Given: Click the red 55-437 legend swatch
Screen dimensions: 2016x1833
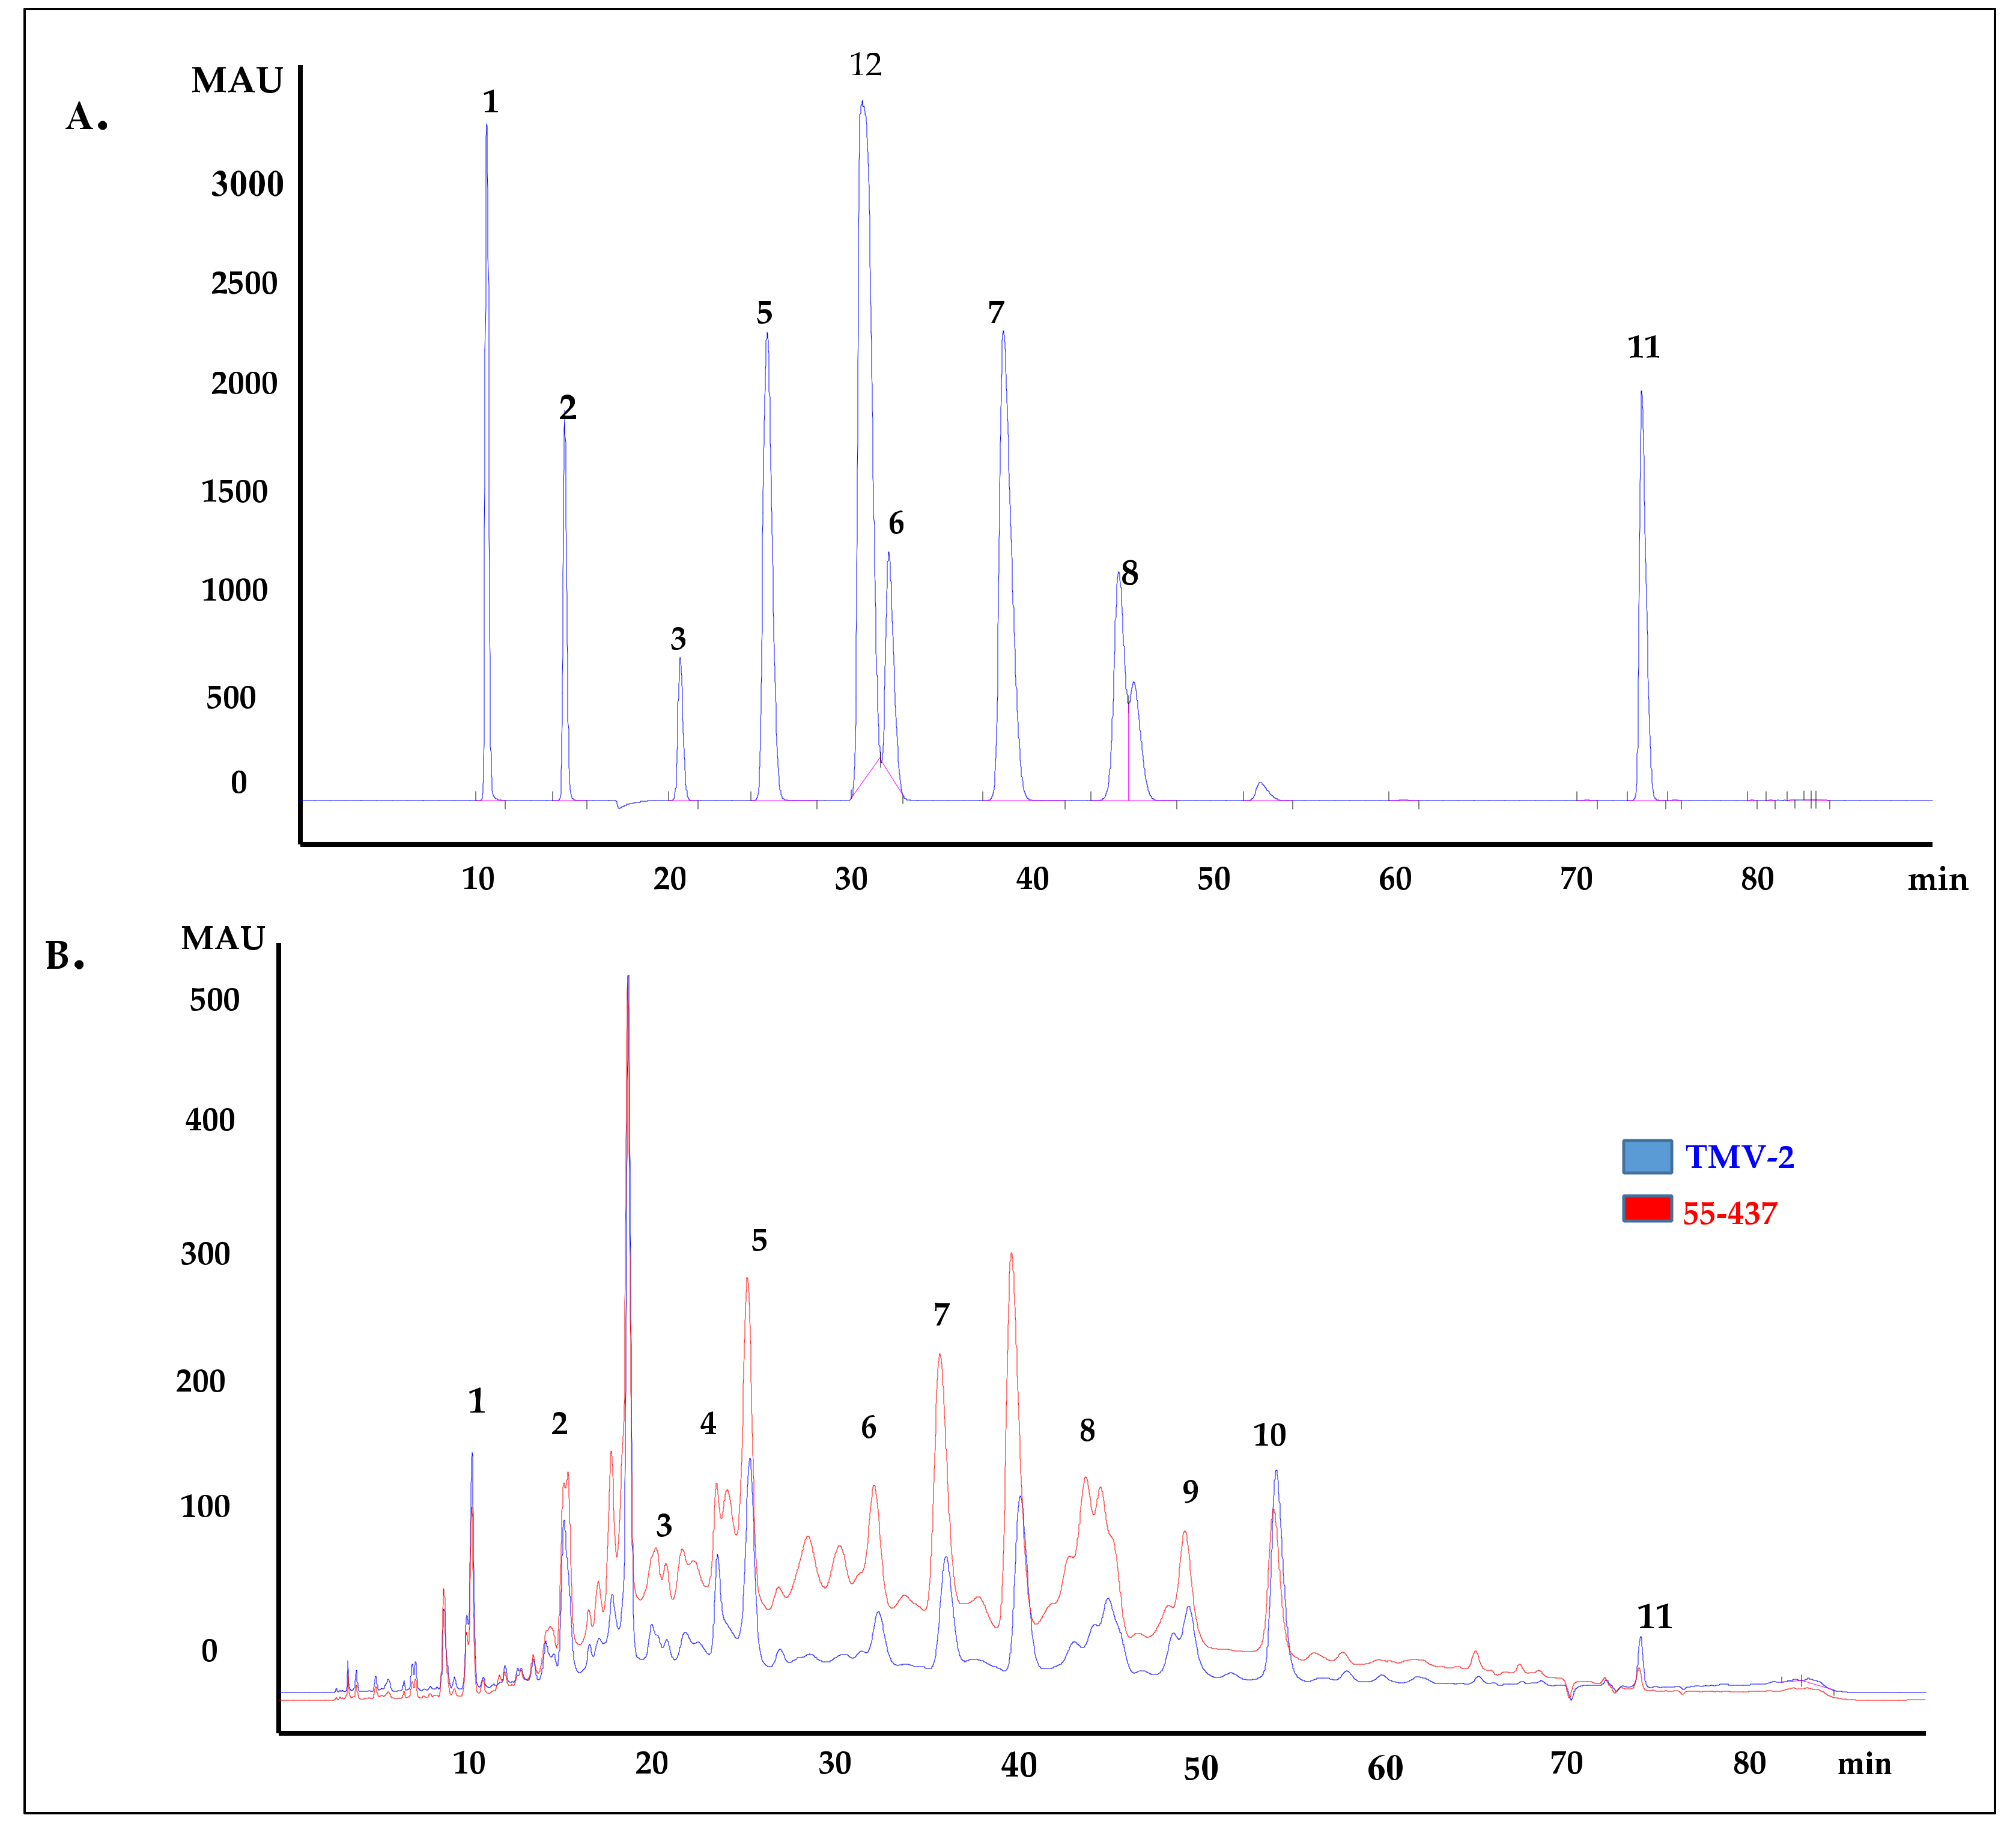Looking at the screenshot, I should [1647, 1209].
